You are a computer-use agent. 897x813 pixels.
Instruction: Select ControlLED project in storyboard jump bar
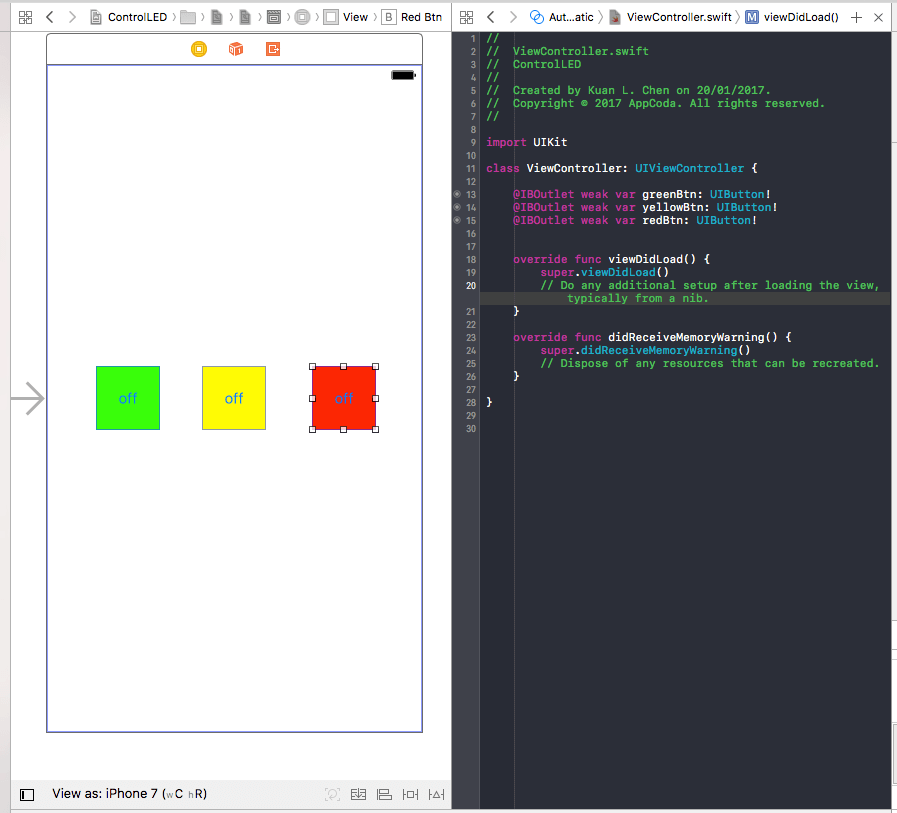tap(129, 17)
